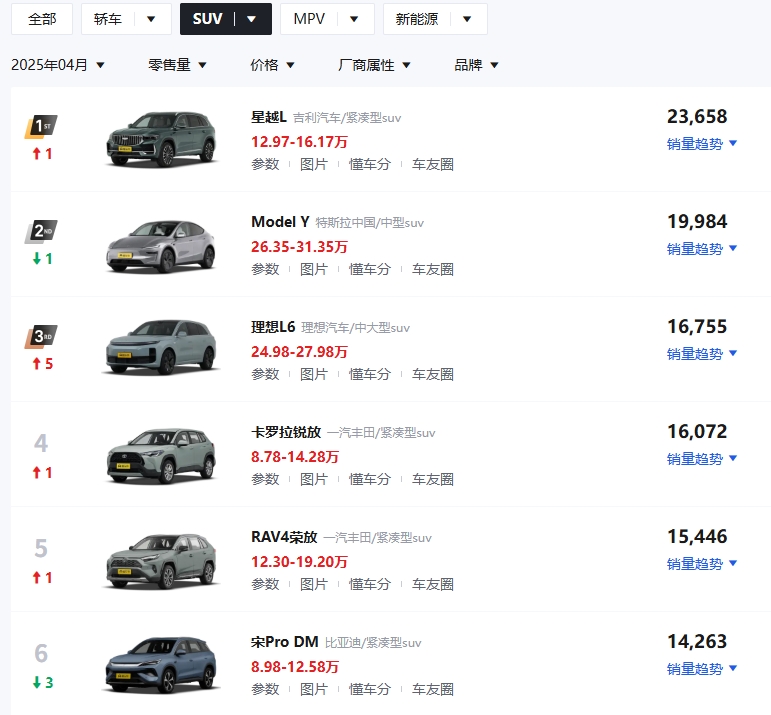Open the 新能源 tab dropdown arrow
The height and width of the screenshot is (715, 771).
(467, 19)
